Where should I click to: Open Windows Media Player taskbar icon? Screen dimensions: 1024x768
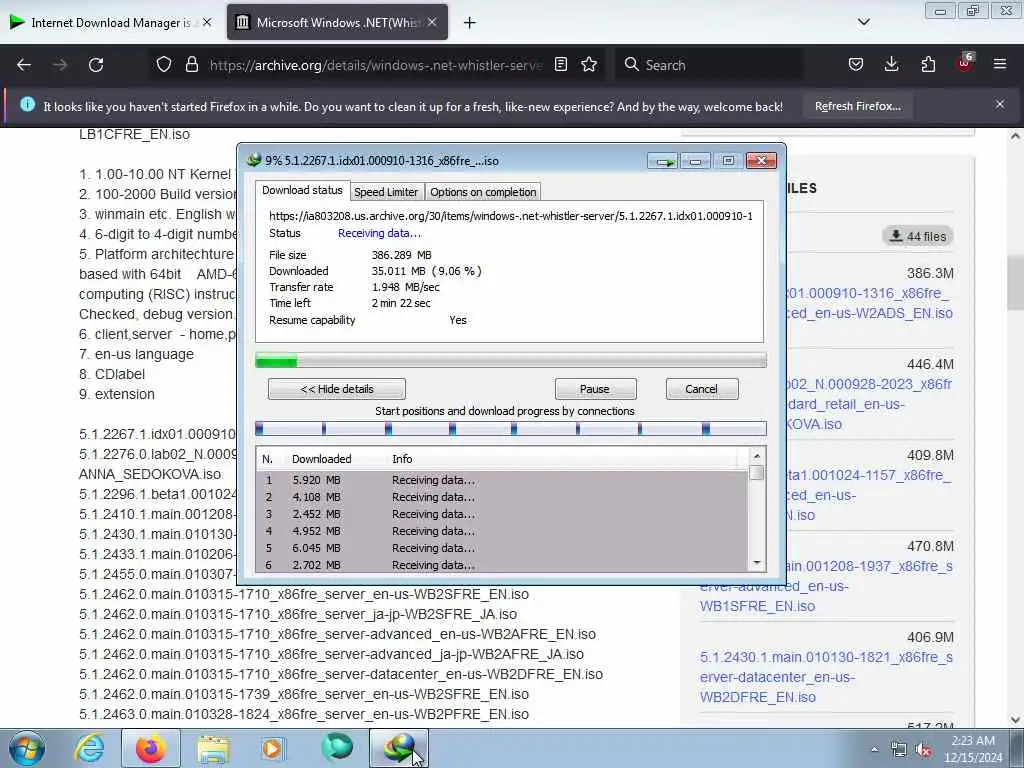point(273,748)
